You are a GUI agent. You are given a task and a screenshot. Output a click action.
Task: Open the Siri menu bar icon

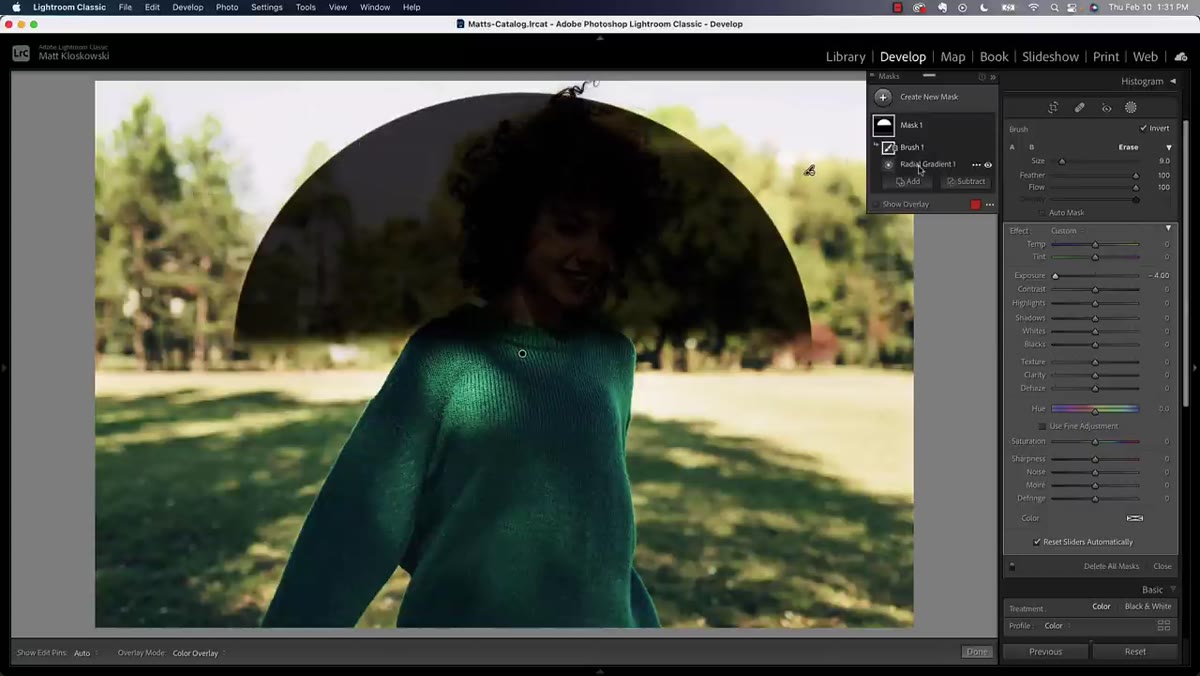point(1094,7)
